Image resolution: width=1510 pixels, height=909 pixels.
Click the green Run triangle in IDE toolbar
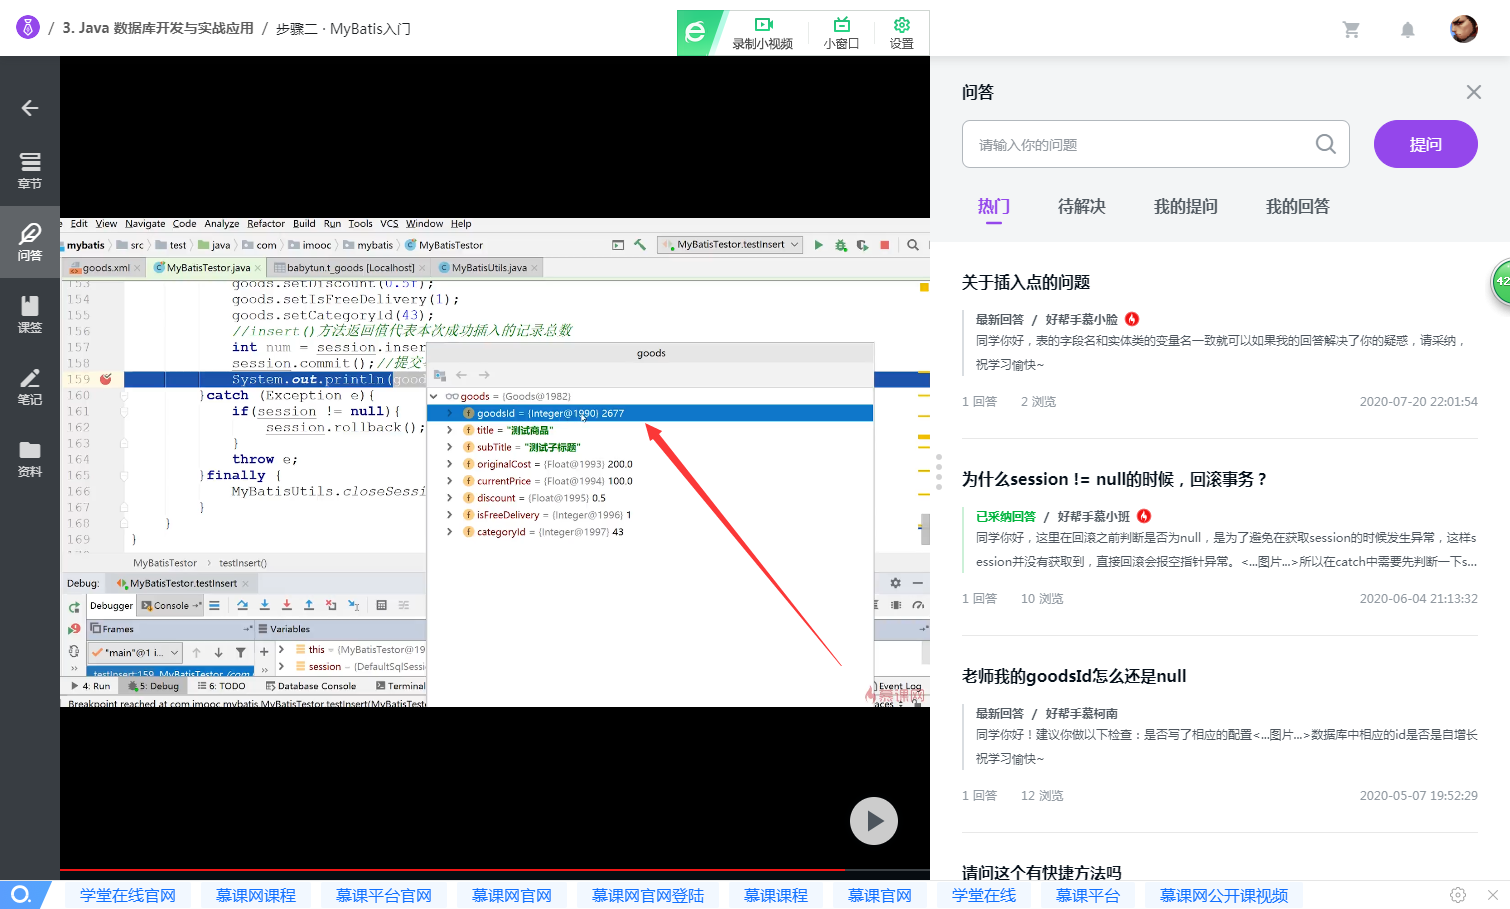tap(819, 245)
